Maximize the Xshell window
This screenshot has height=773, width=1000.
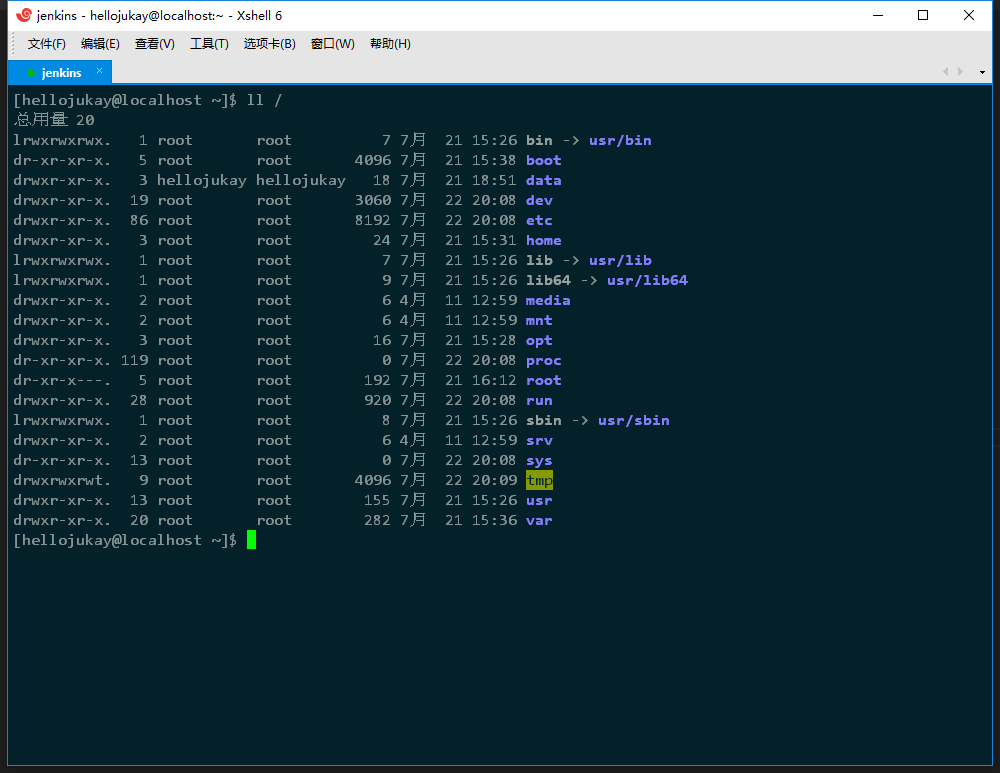923,15
